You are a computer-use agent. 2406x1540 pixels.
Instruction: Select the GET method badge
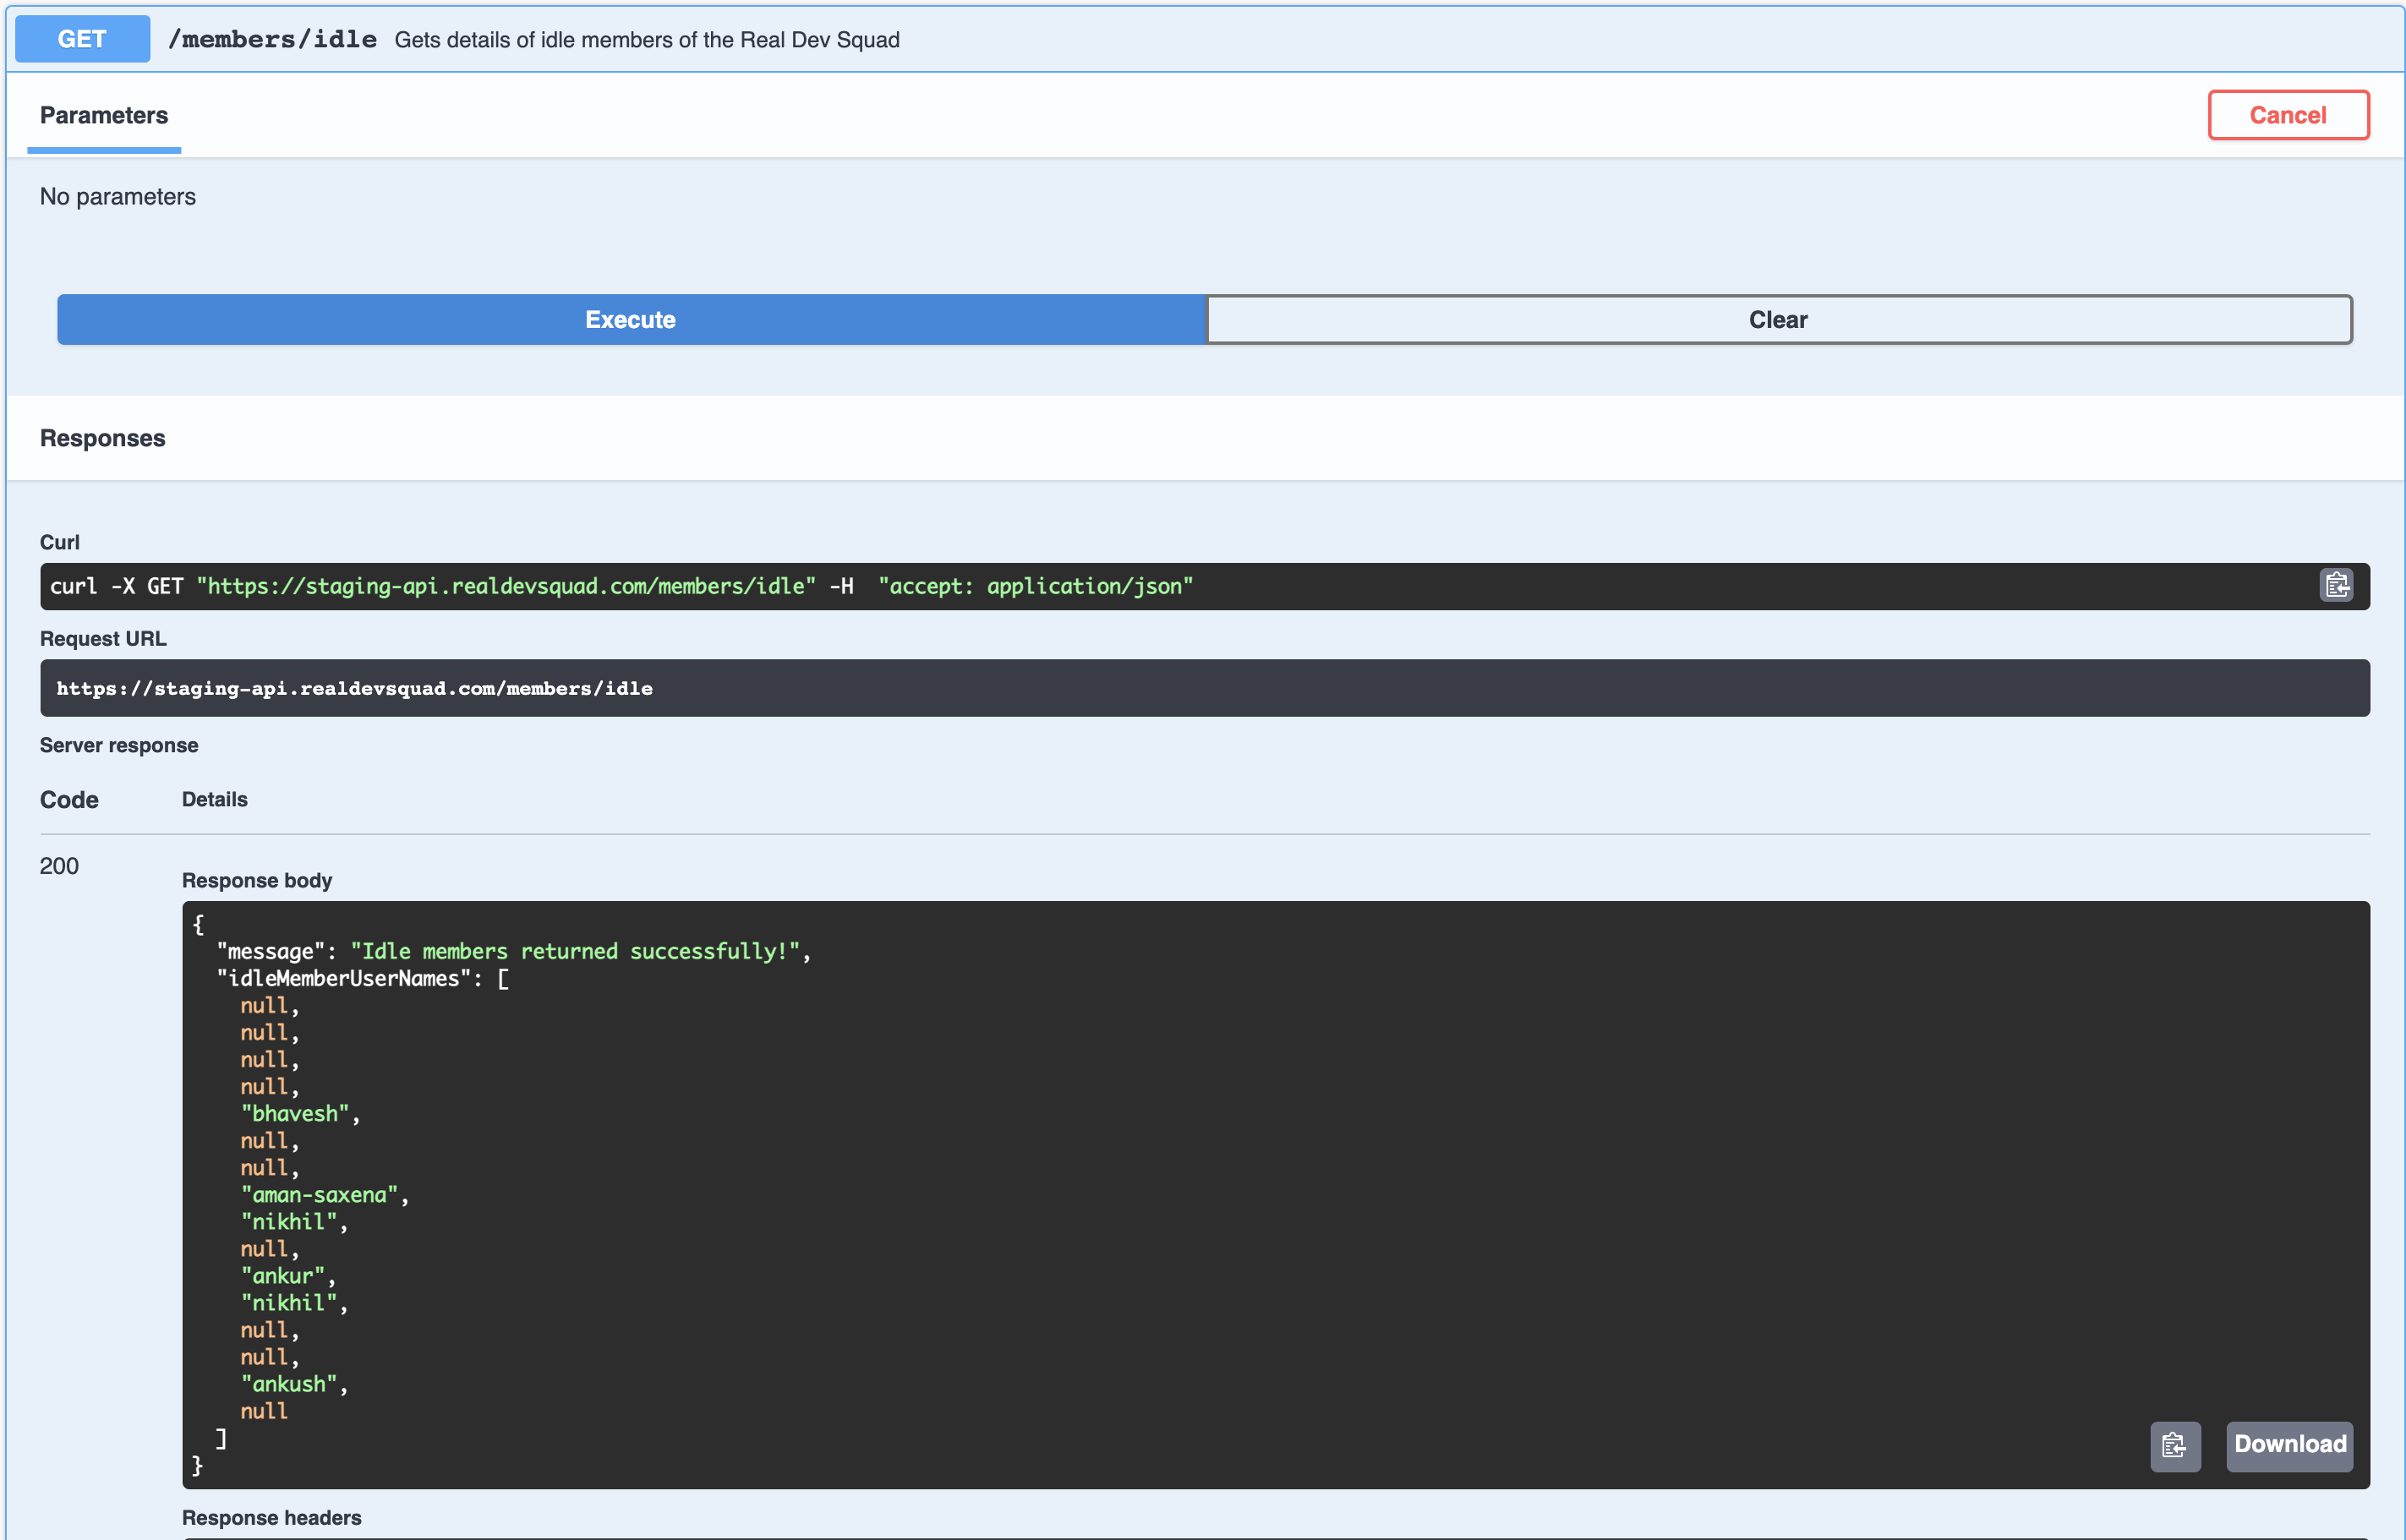coord(82,39)
